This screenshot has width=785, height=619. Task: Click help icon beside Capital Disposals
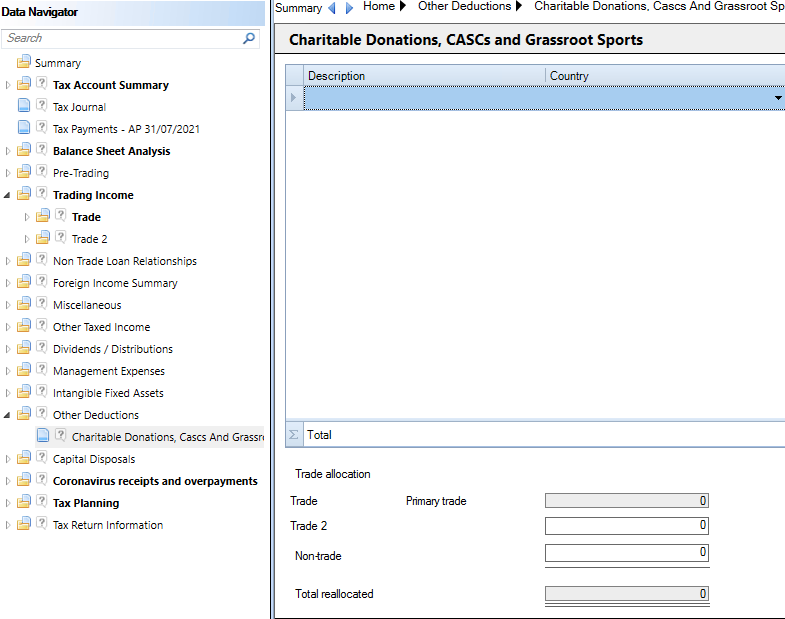tap(42, 458)
